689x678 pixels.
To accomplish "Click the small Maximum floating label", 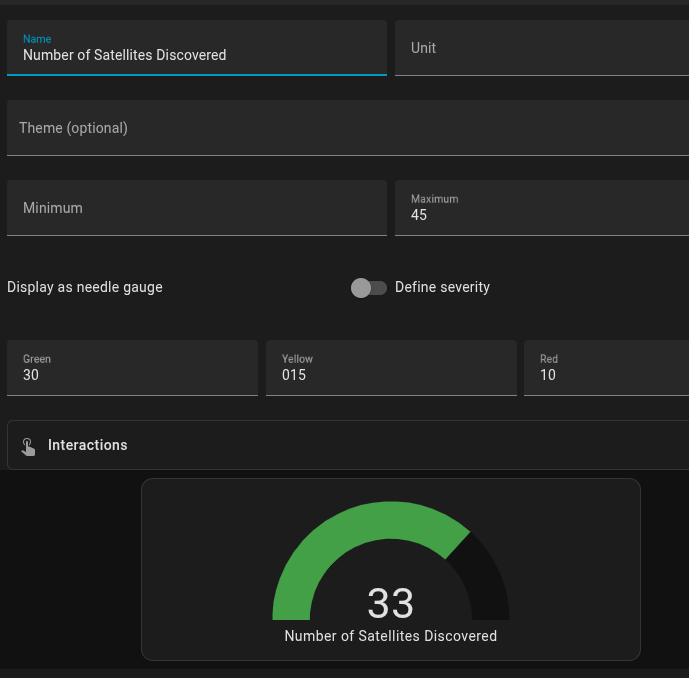I will pos(434,199).
